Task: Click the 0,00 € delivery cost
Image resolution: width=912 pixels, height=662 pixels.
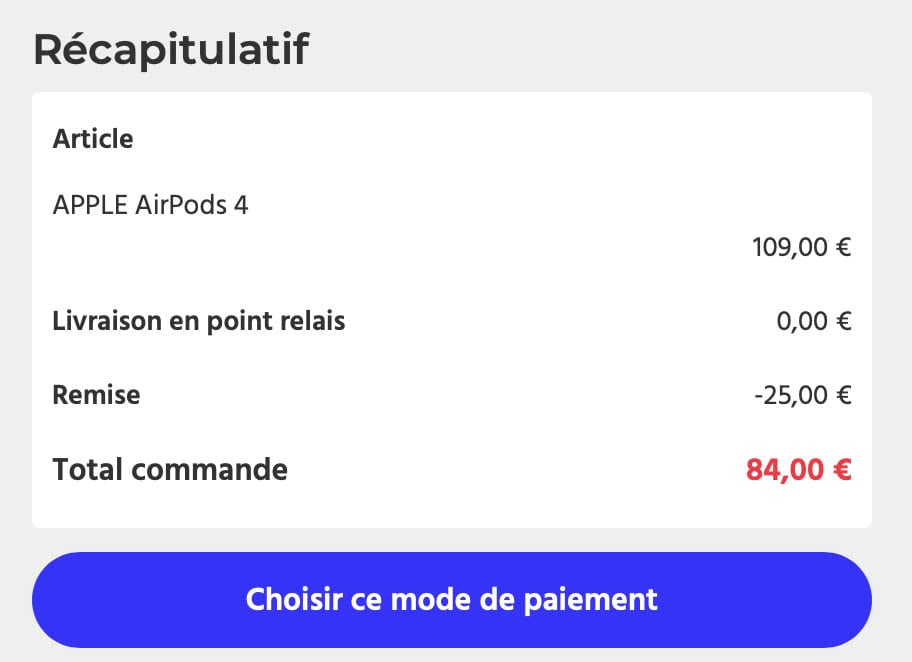Action: pyautogui.click(x=813, y=322)
